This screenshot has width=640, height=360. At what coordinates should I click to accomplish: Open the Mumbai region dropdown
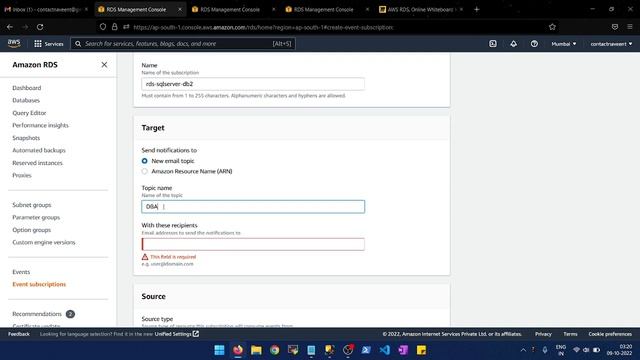coord(564,44)
